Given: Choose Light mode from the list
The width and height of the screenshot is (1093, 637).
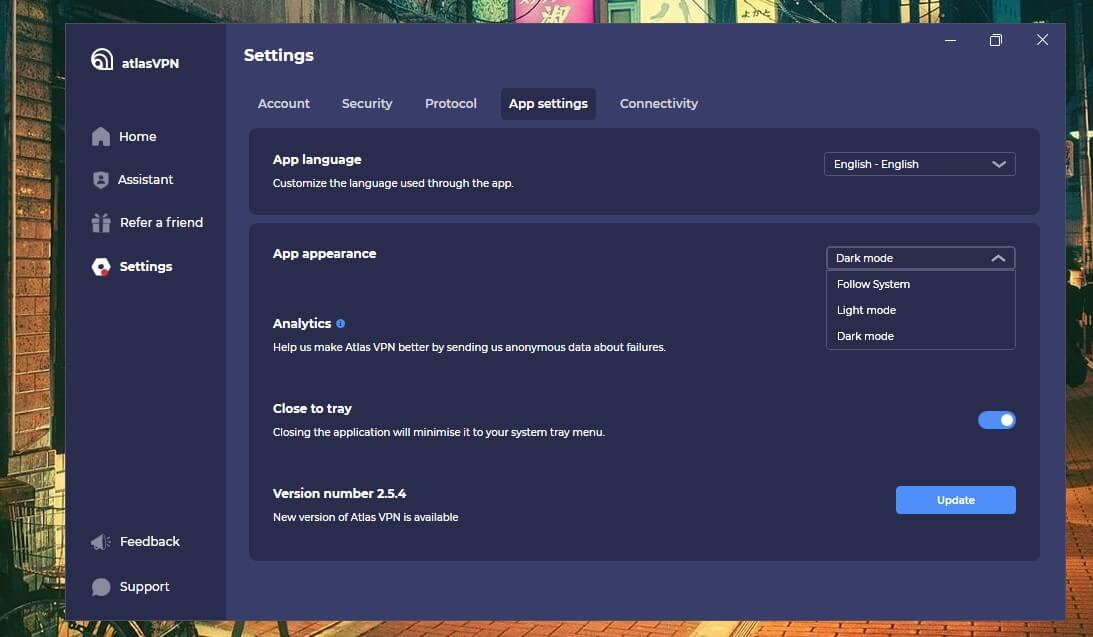Looking at the screenshot, I should 920,310.
